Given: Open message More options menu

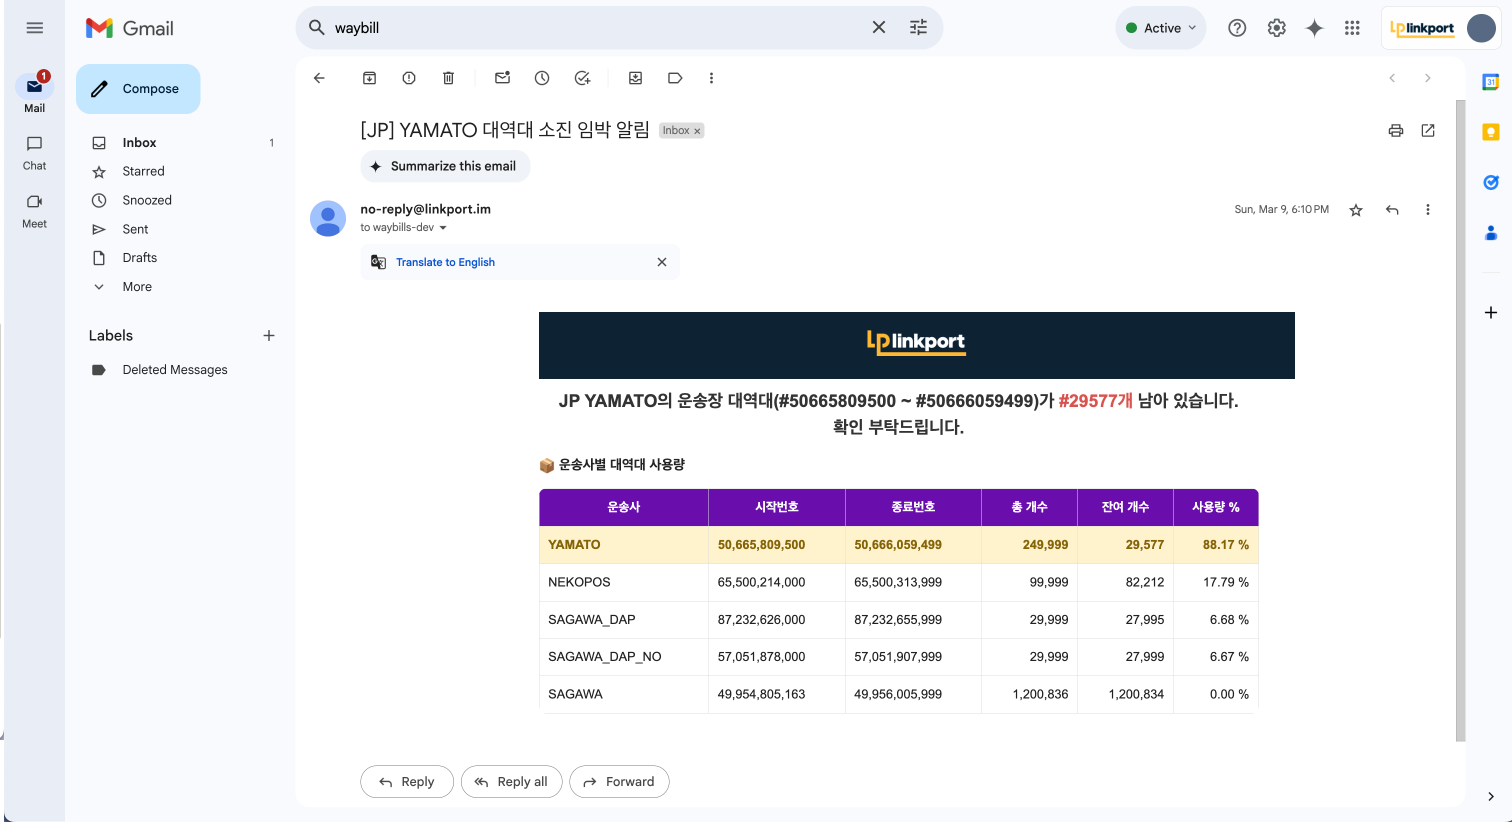Looking at the screenshot, I should click(x=1428, y=210).
